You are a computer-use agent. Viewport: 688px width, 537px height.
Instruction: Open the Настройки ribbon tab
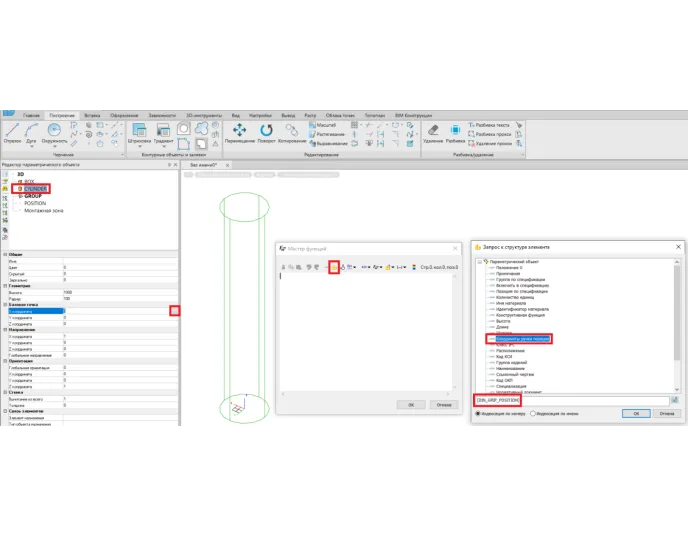[260, 115]
